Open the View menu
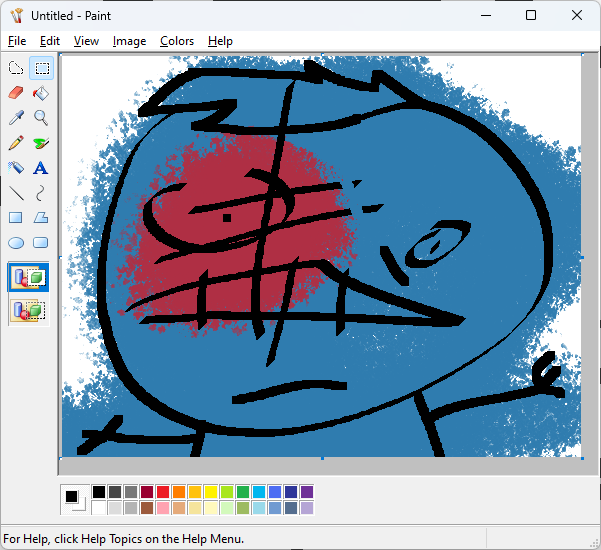 pyautogui.click(x=86, y=41)
